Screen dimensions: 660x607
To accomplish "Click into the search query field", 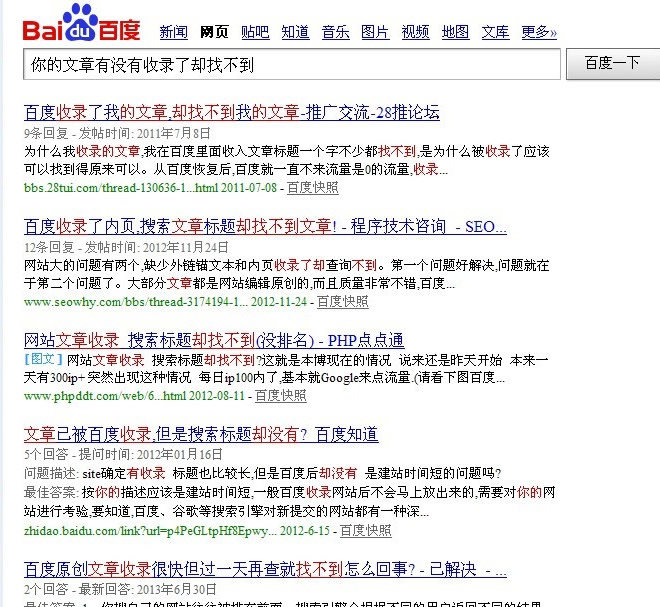I will [x=290, y=64].
